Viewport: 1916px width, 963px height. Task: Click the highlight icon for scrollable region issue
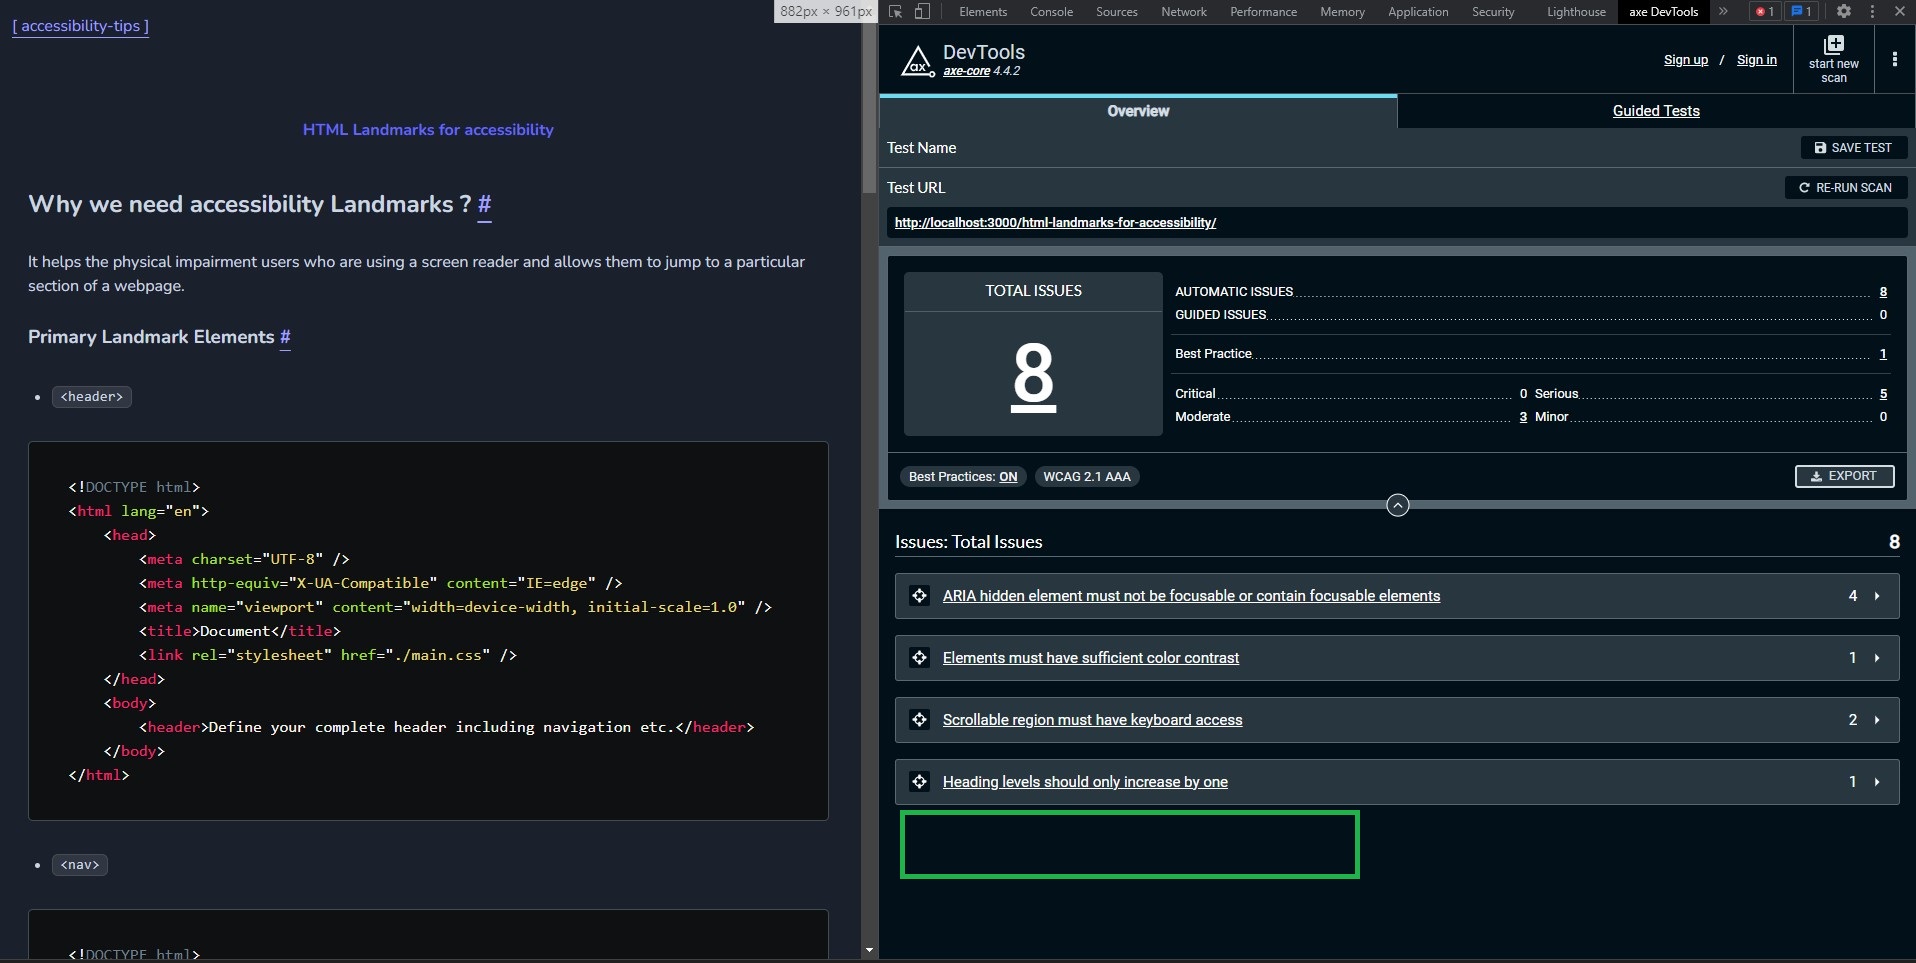point(919,720)
